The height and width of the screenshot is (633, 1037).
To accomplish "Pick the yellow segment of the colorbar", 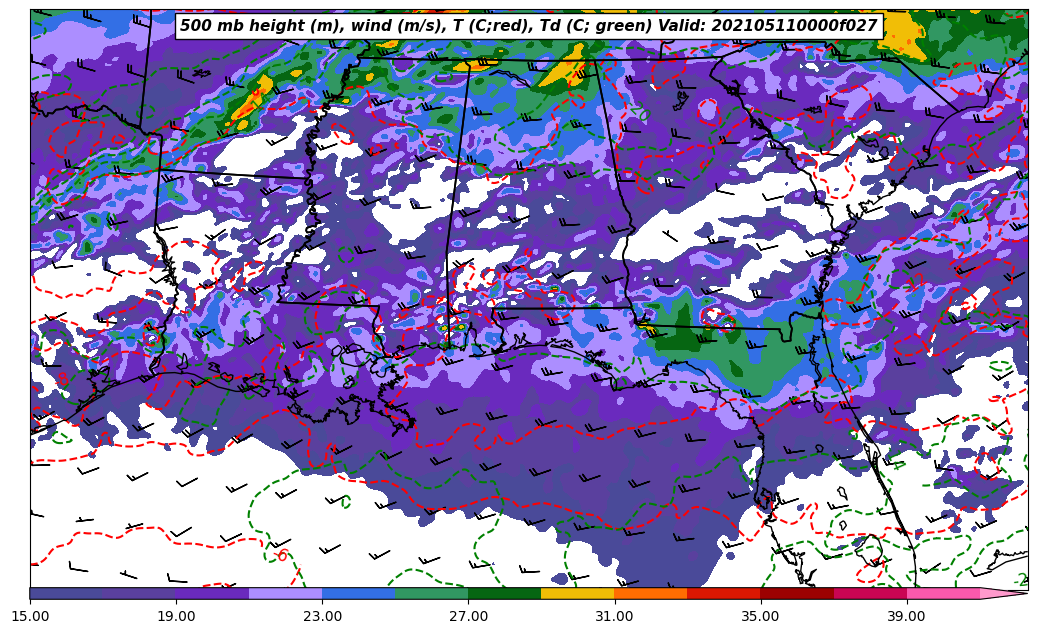I will (x=577, y=593).
